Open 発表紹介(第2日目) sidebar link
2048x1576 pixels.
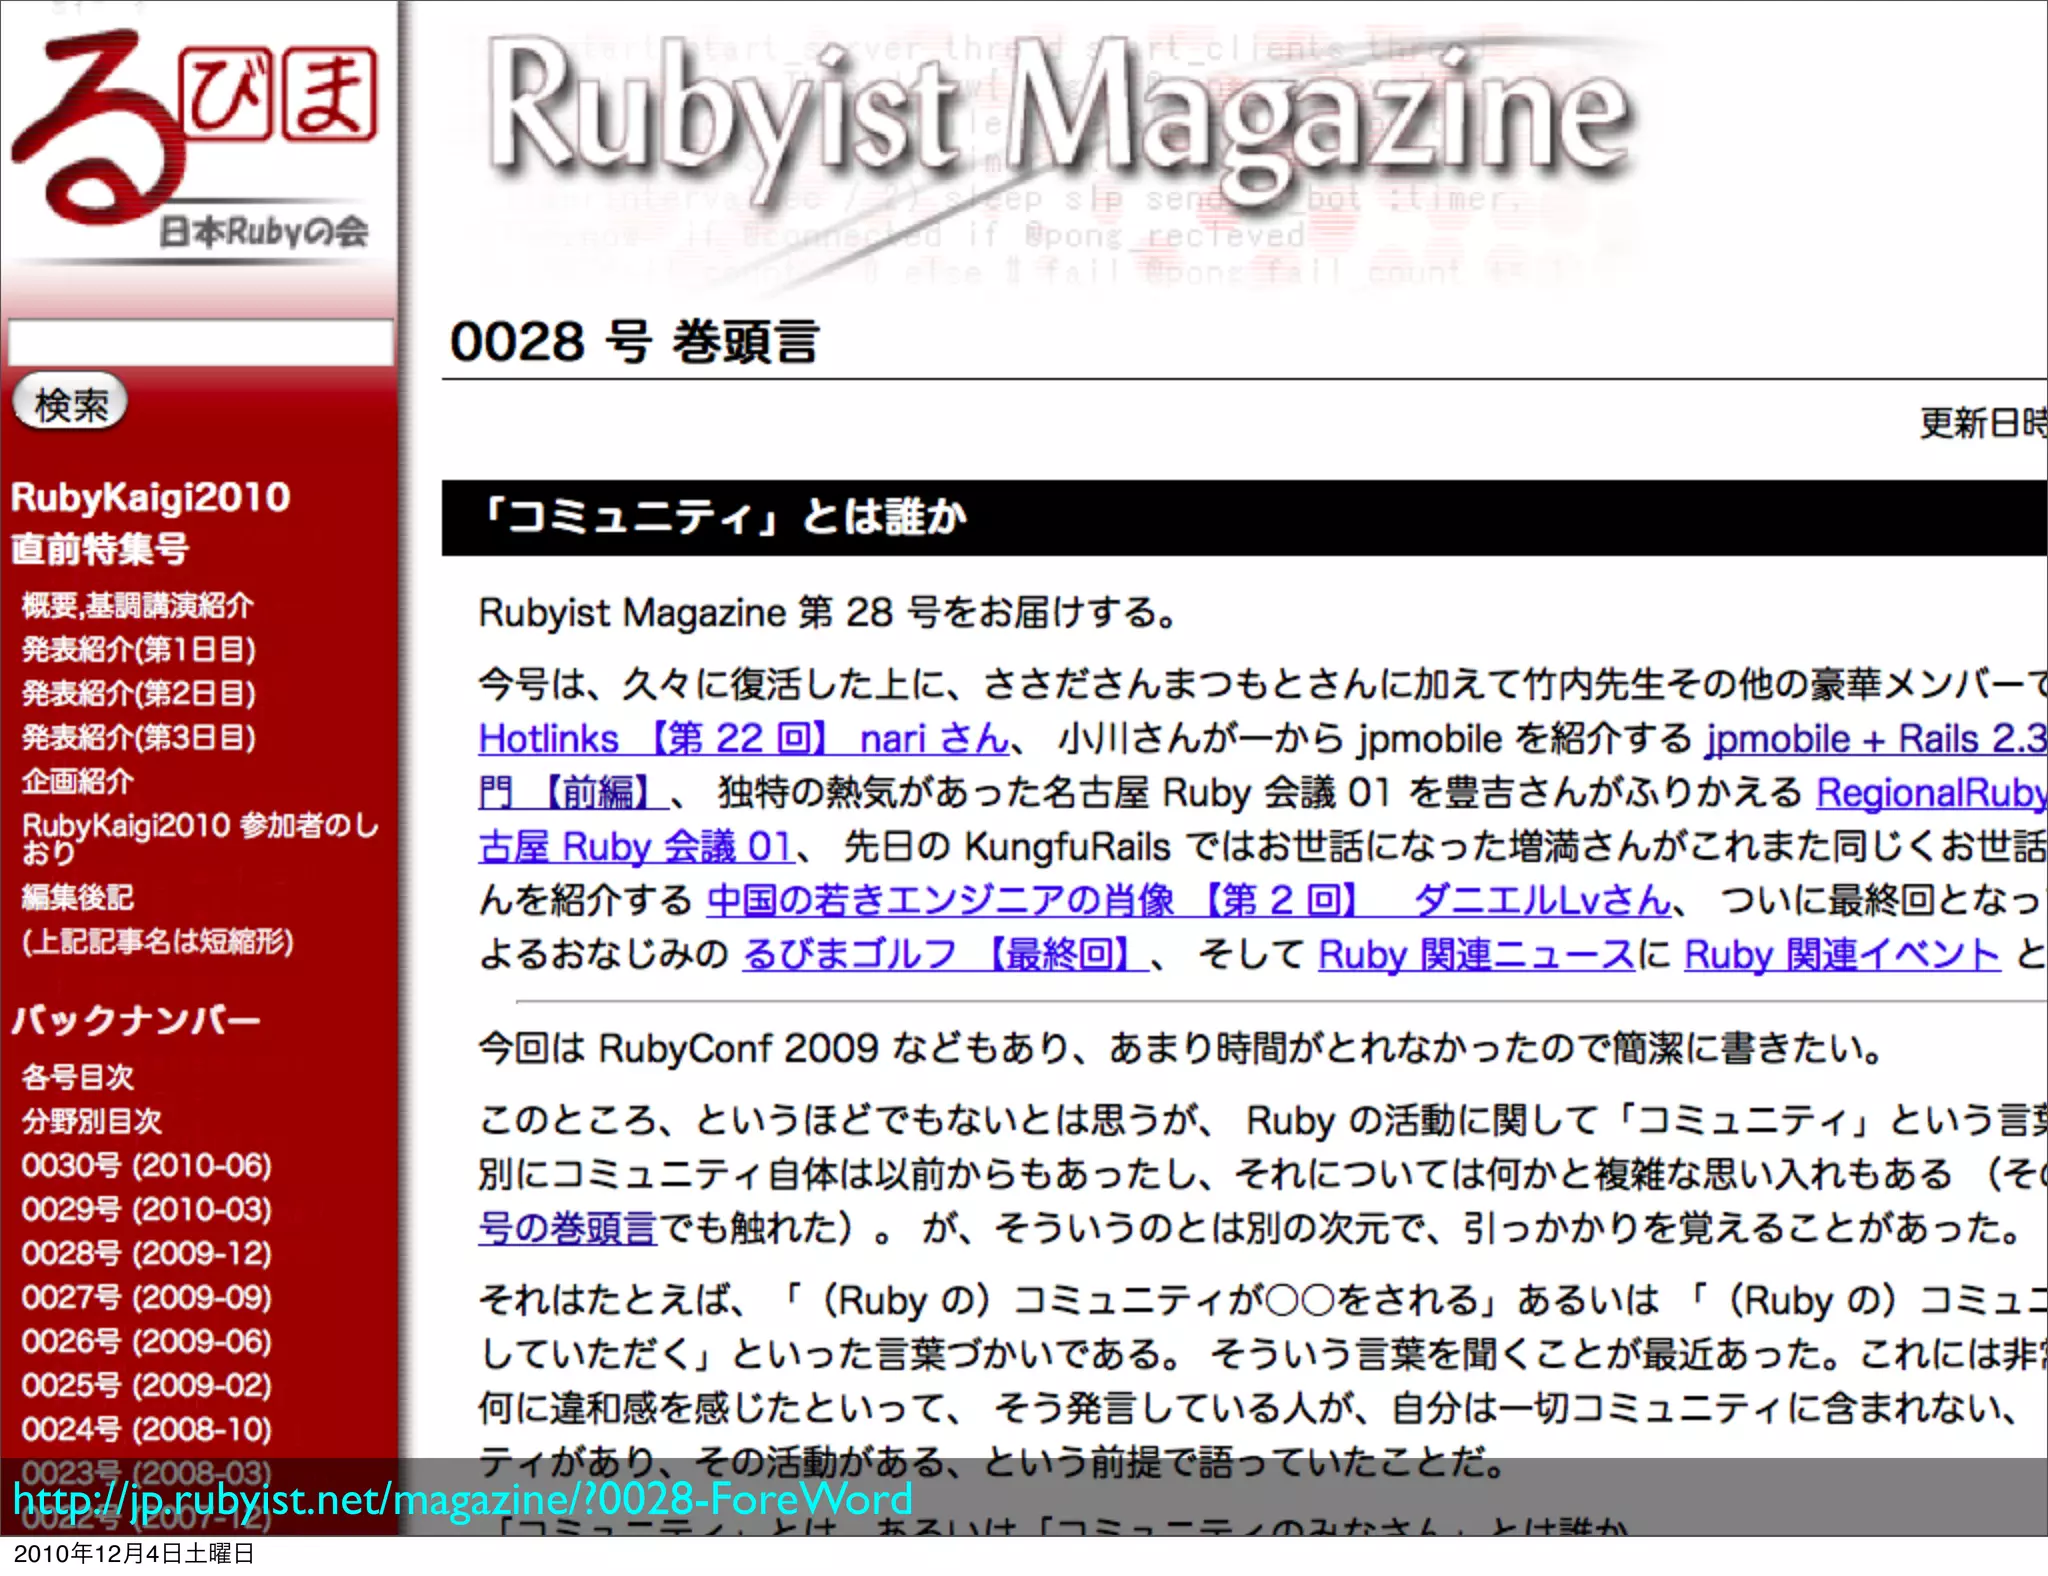(x=139, y=694)
